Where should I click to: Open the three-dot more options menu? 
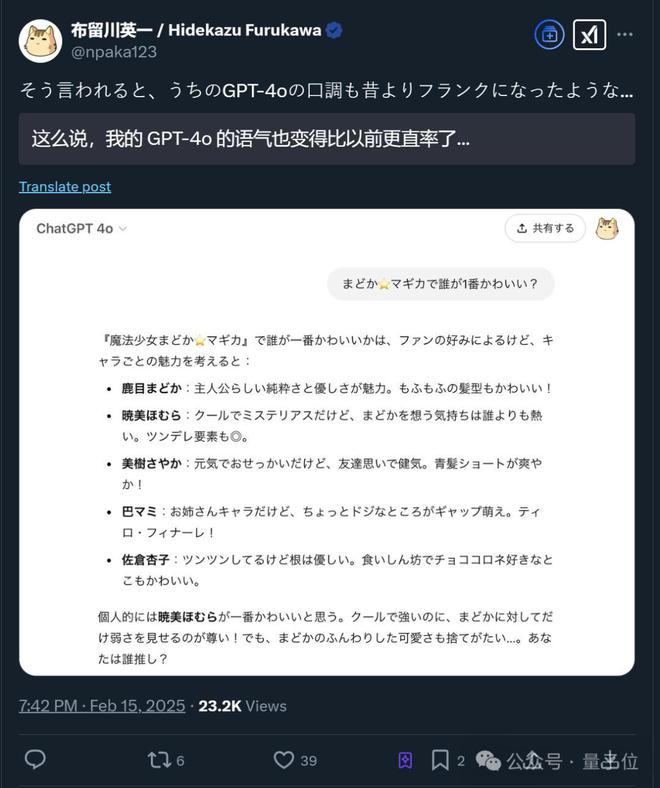click(x=625, y=35)
